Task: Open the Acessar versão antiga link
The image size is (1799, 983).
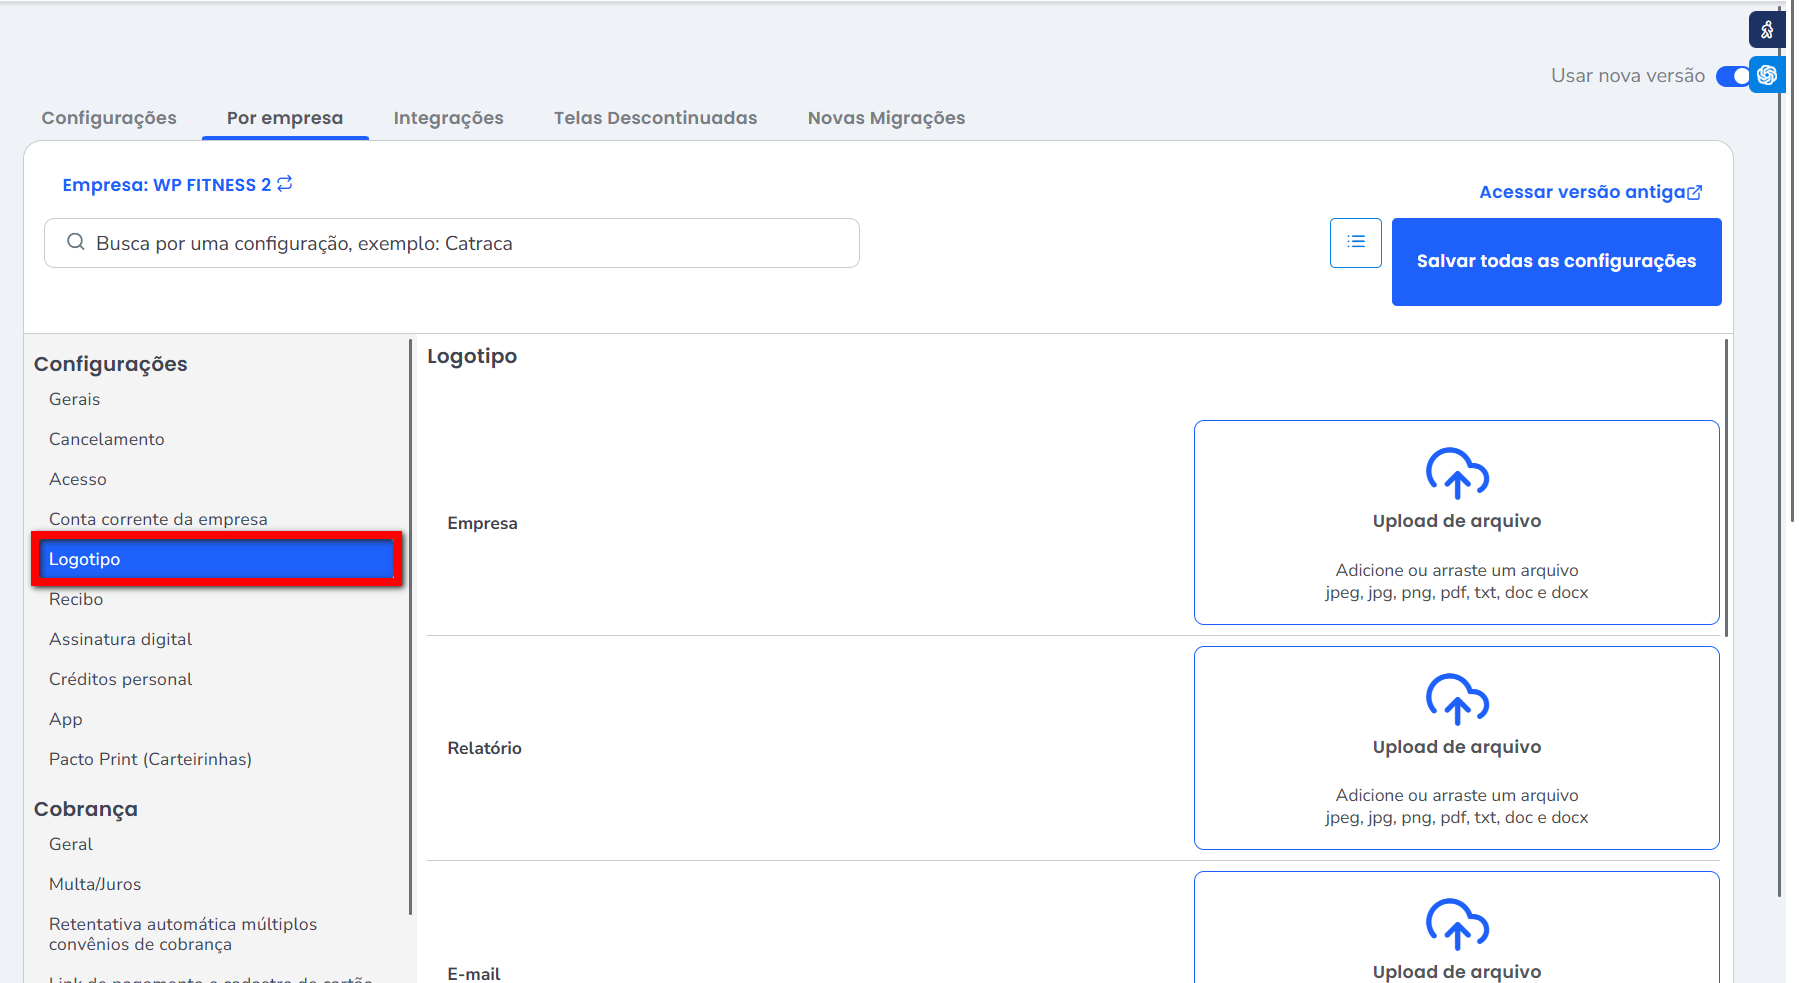Action: pos(1589,192)
